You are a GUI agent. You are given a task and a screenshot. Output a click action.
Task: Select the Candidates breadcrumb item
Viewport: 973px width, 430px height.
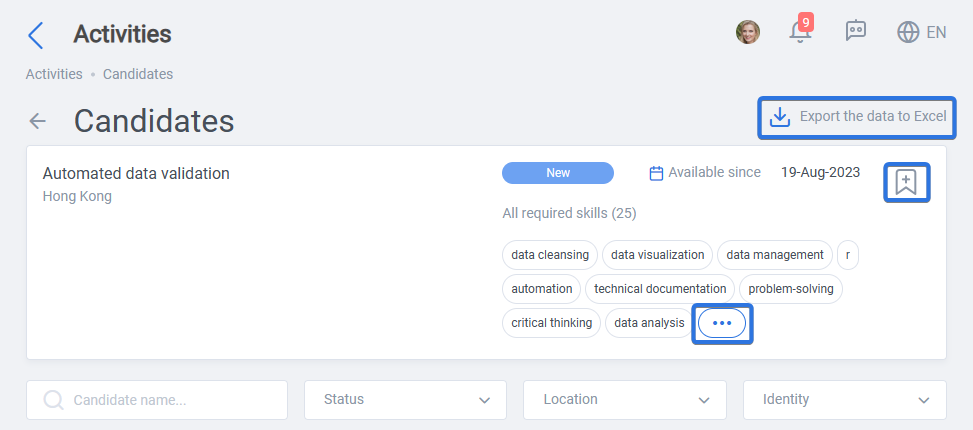(x=138, y=74)
